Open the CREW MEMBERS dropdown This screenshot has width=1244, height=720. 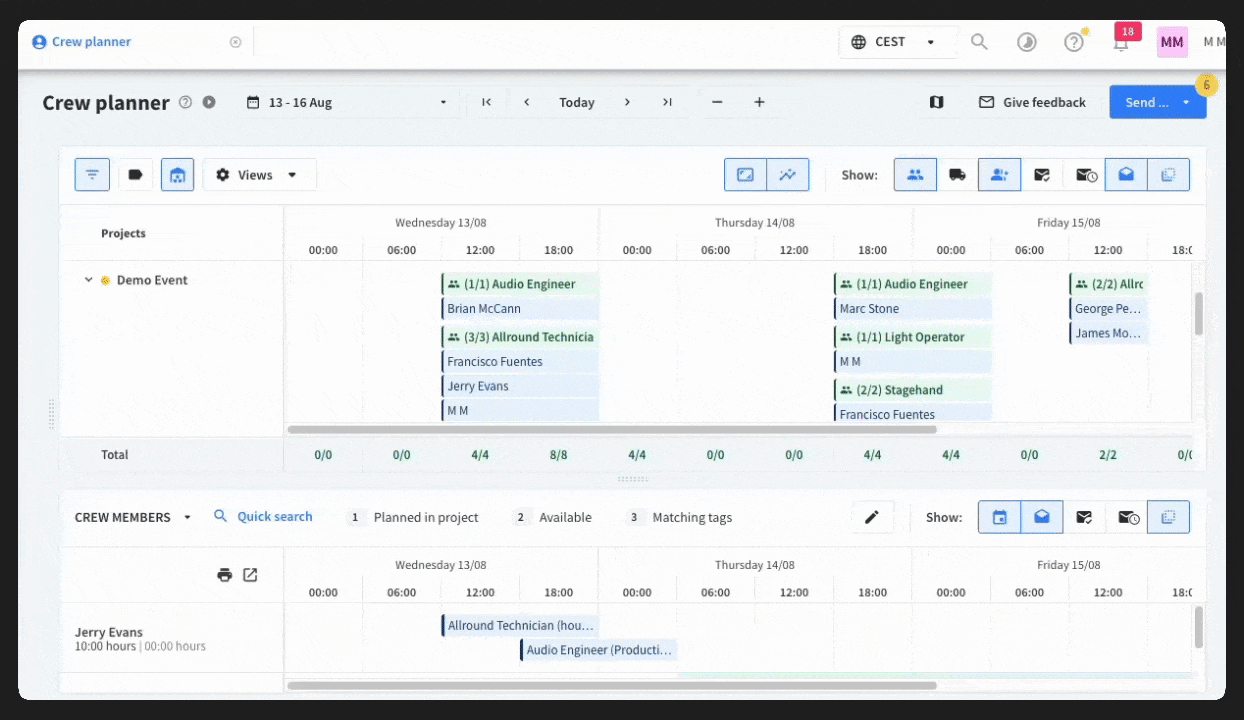(133, 517)
